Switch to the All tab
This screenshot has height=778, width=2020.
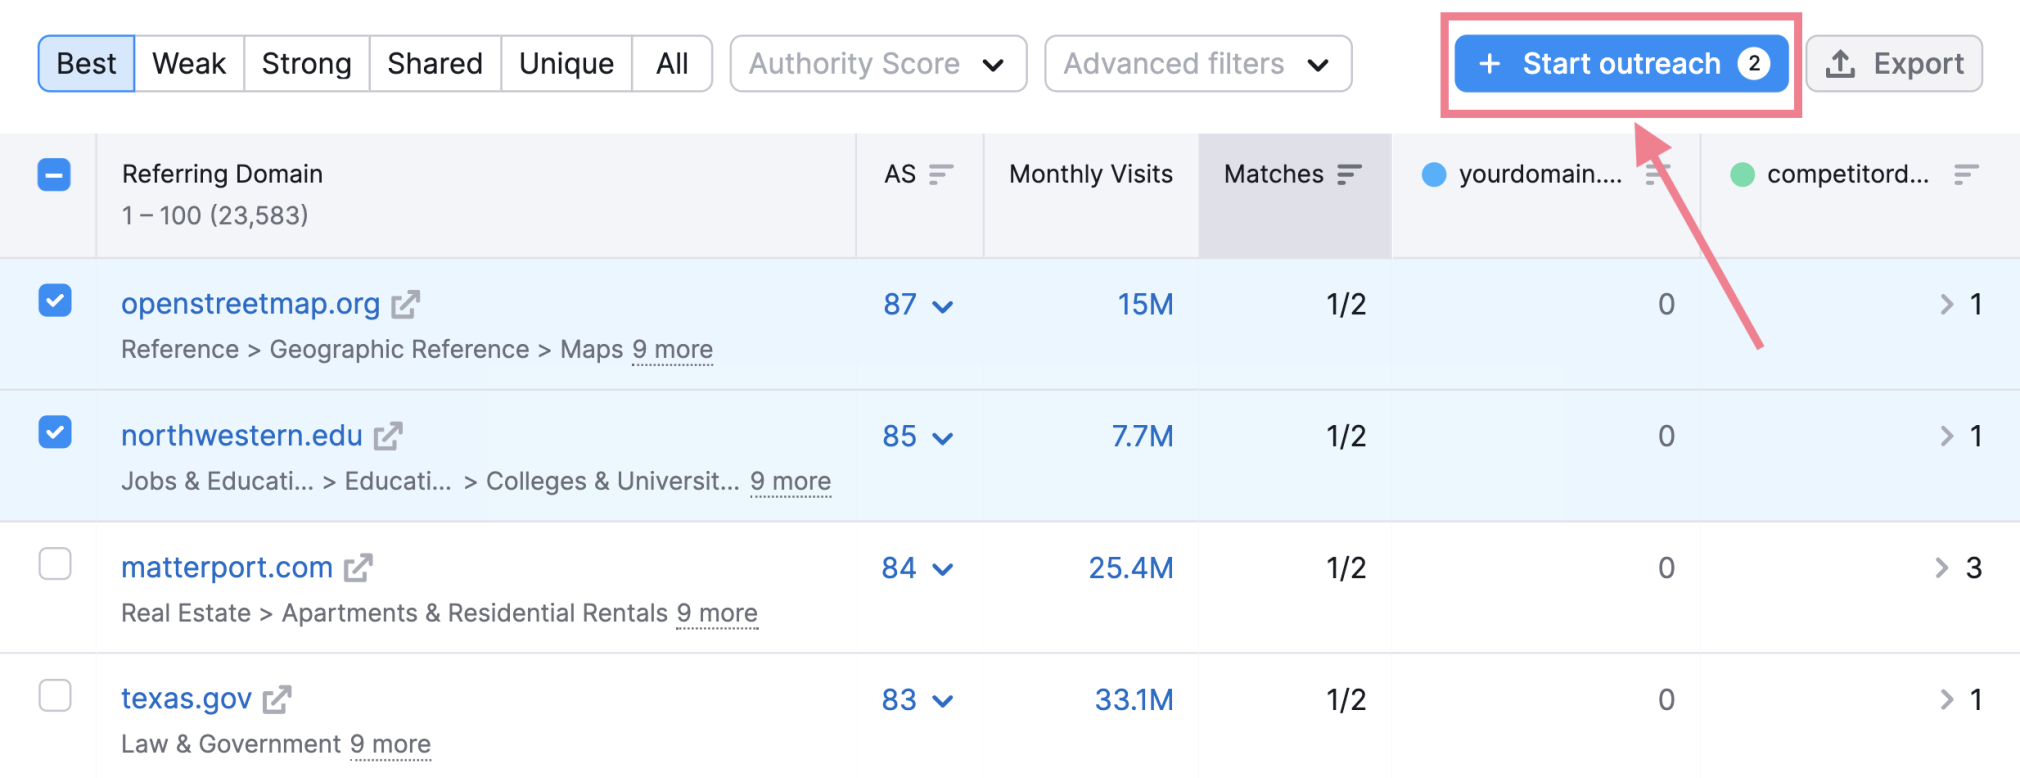672,64
